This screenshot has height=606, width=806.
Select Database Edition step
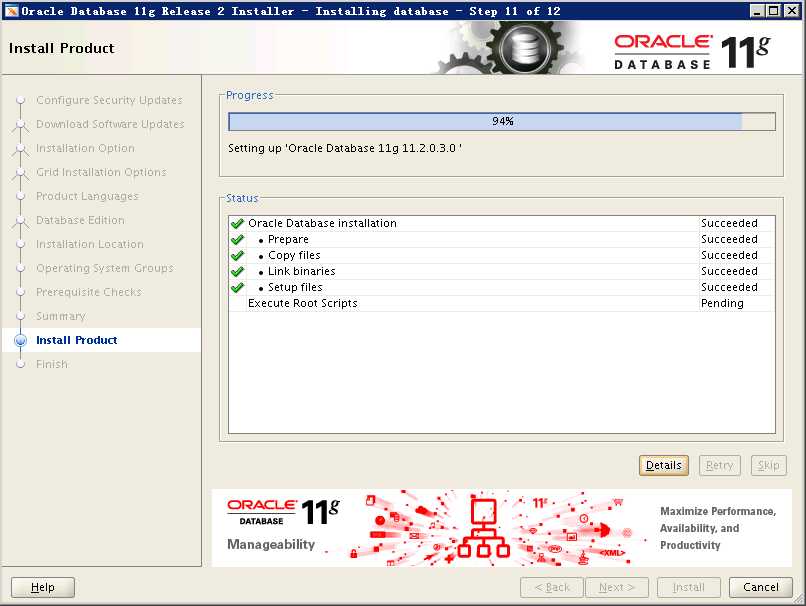[x=80, y=220]
